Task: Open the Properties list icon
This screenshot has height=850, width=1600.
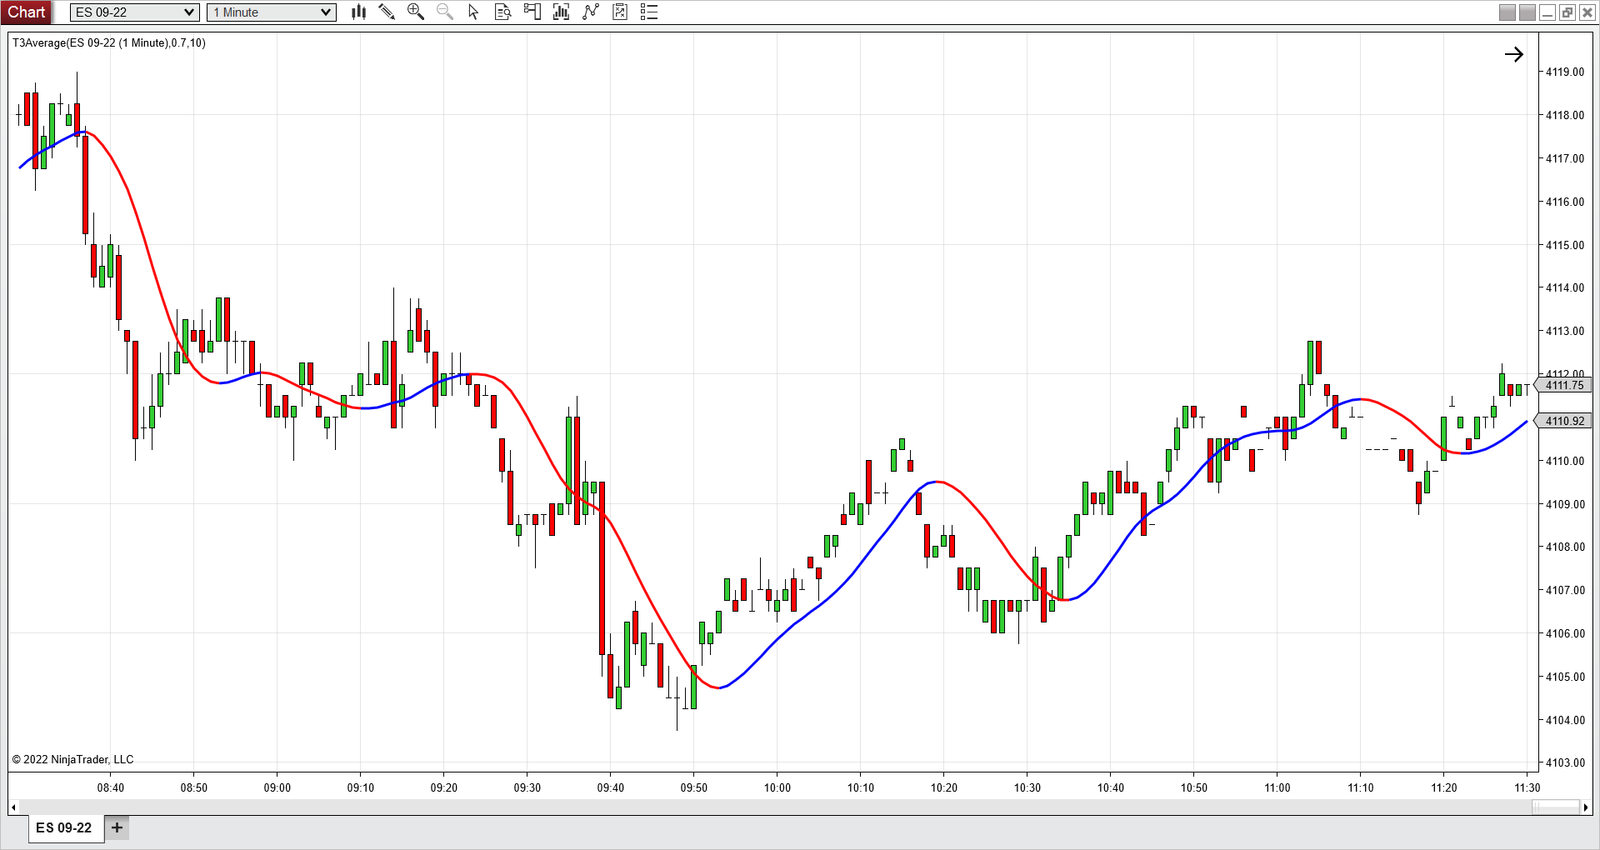Action: point(649,12)
